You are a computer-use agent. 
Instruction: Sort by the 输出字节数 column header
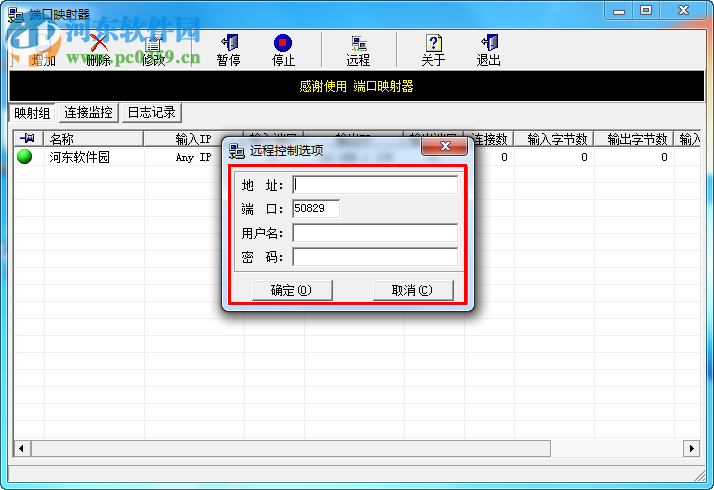point(634,138)
